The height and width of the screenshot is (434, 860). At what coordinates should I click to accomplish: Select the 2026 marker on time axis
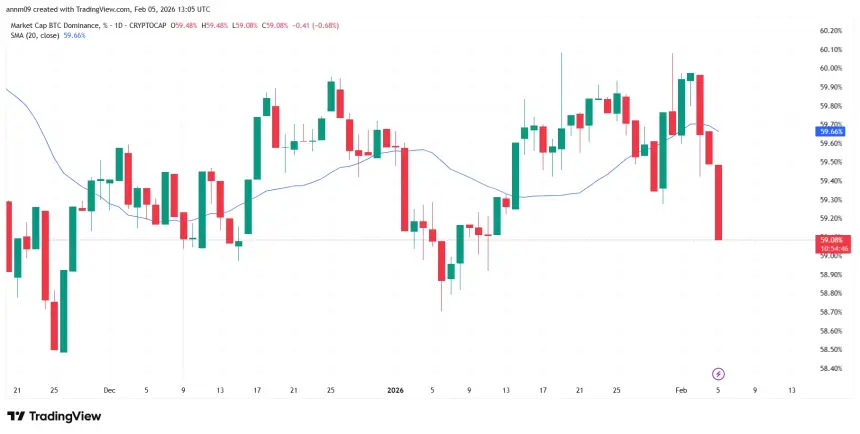394,390
